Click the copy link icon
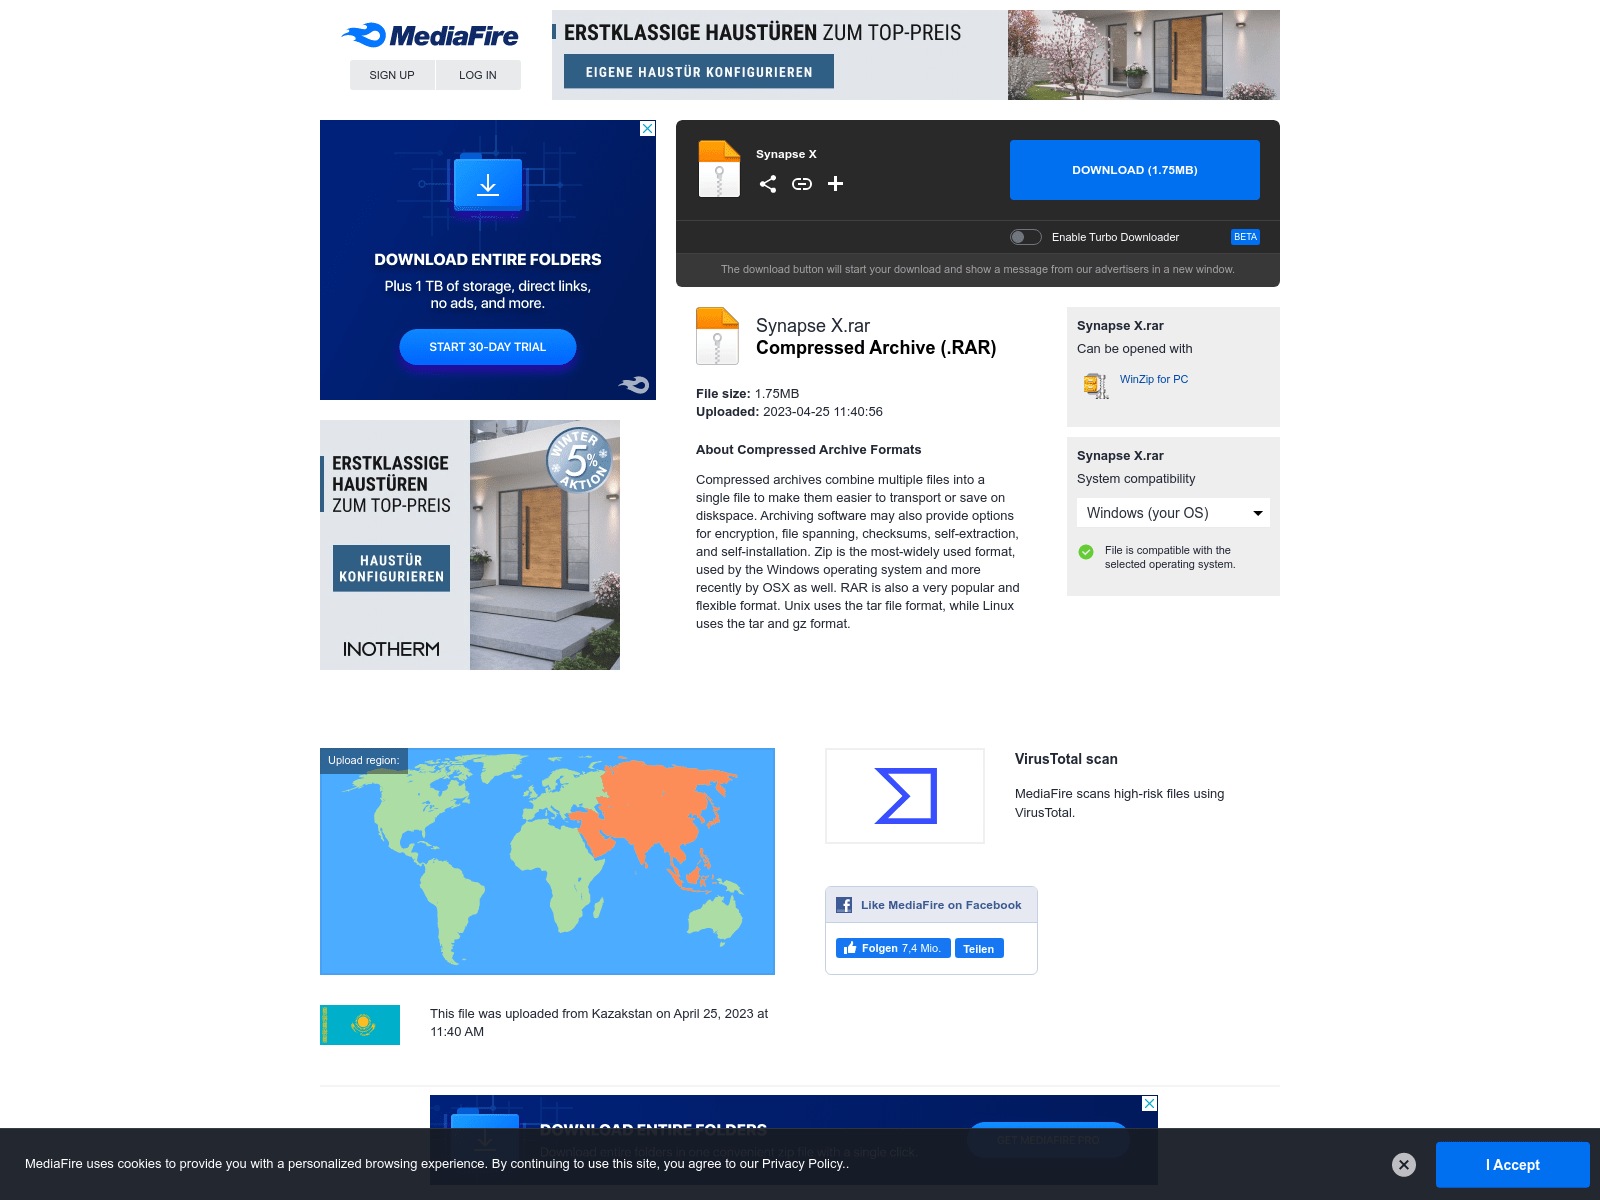This screenshot has width=1600, height=1200. tap(802, 184)
